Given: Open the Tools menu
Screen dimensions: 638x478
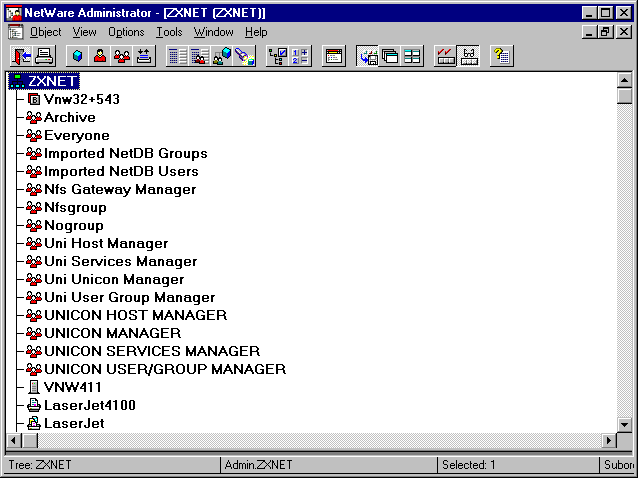Looking at the screenshot, I should point(169,32).
